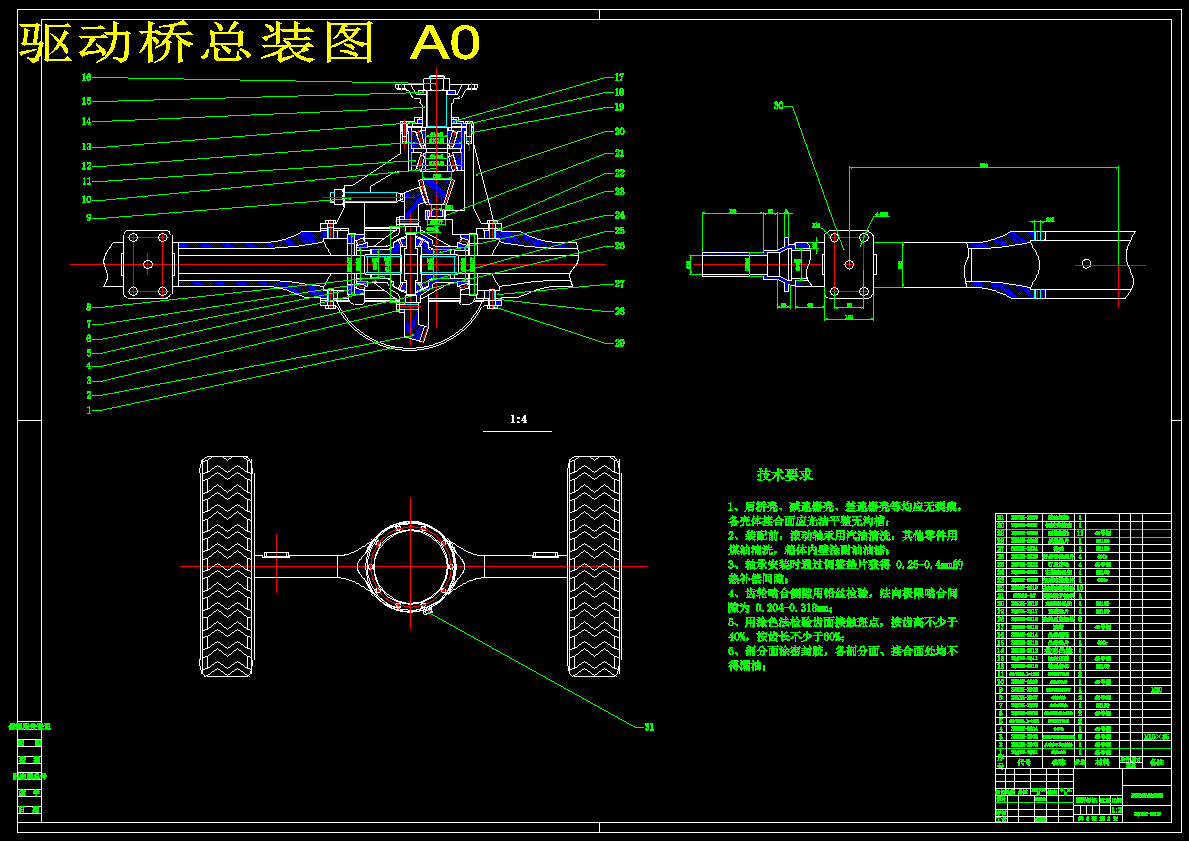Screen dimensions: 1189x841
Task: Select part callout number 14
Action: (86, 121)
